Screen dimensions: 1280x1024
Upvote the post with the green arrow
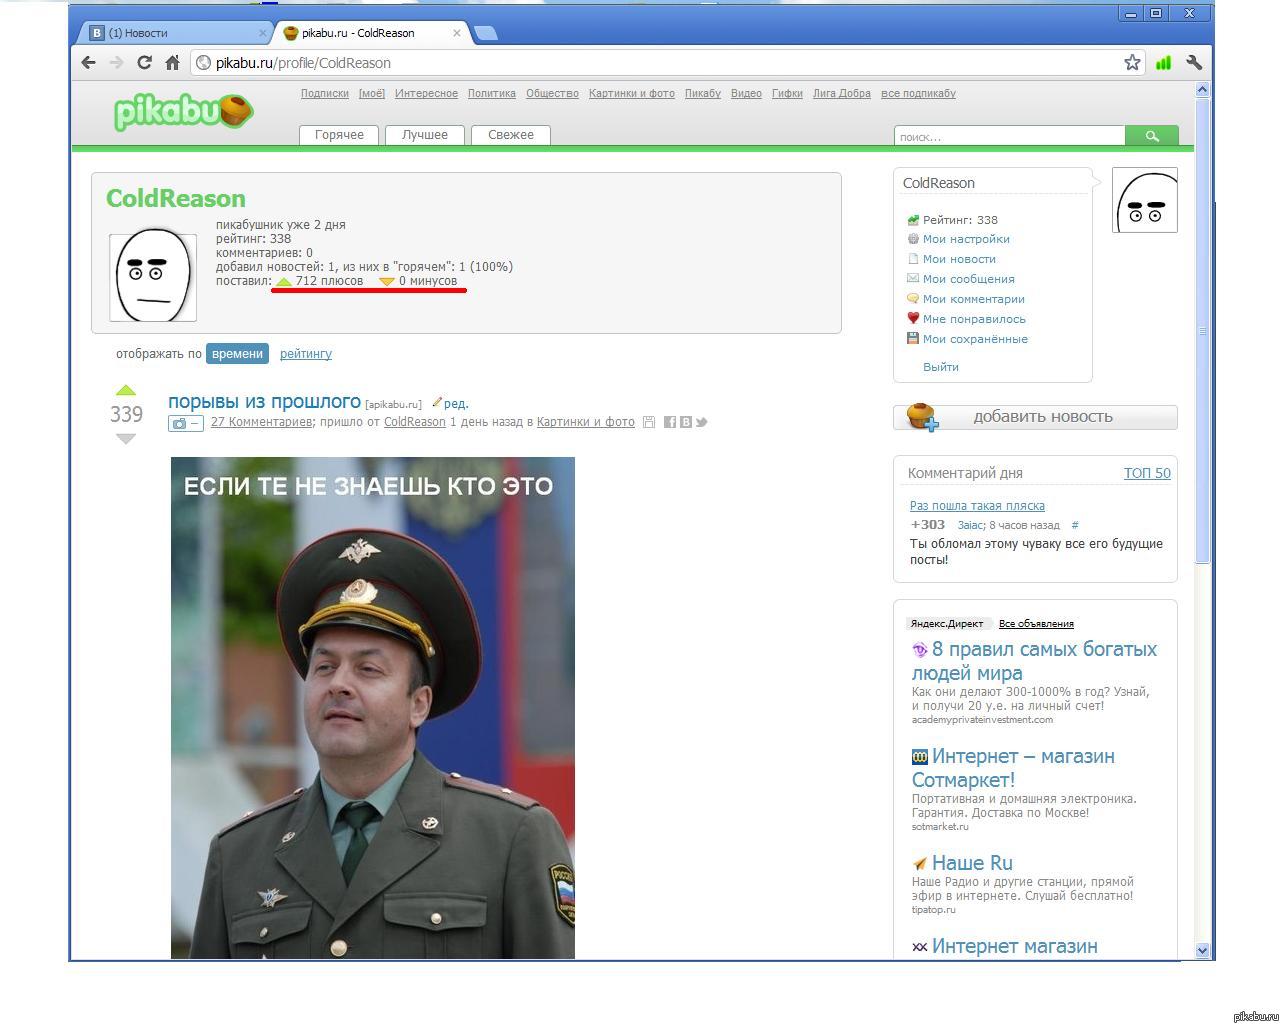[126, 391]
